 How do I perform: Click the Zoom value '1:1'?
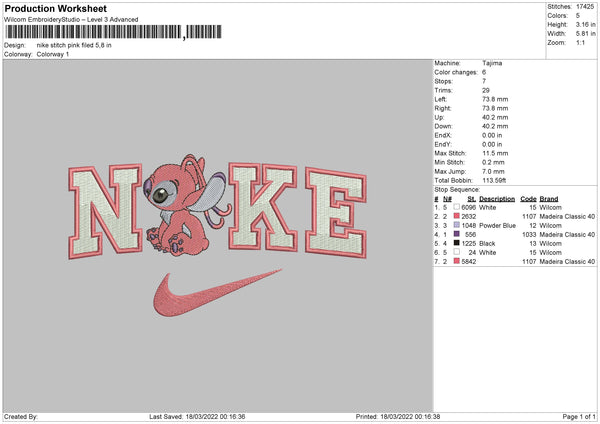point(580,42)
